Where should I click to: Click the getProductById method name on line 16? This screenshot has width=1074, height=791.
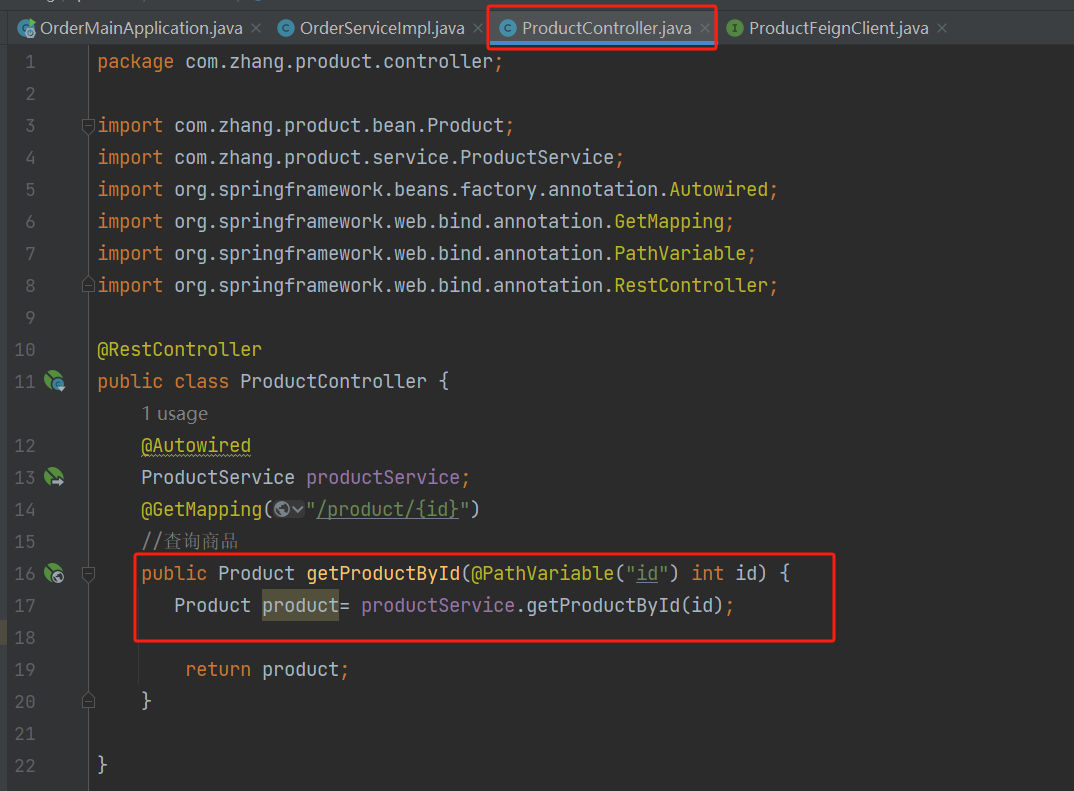(383, 573)
